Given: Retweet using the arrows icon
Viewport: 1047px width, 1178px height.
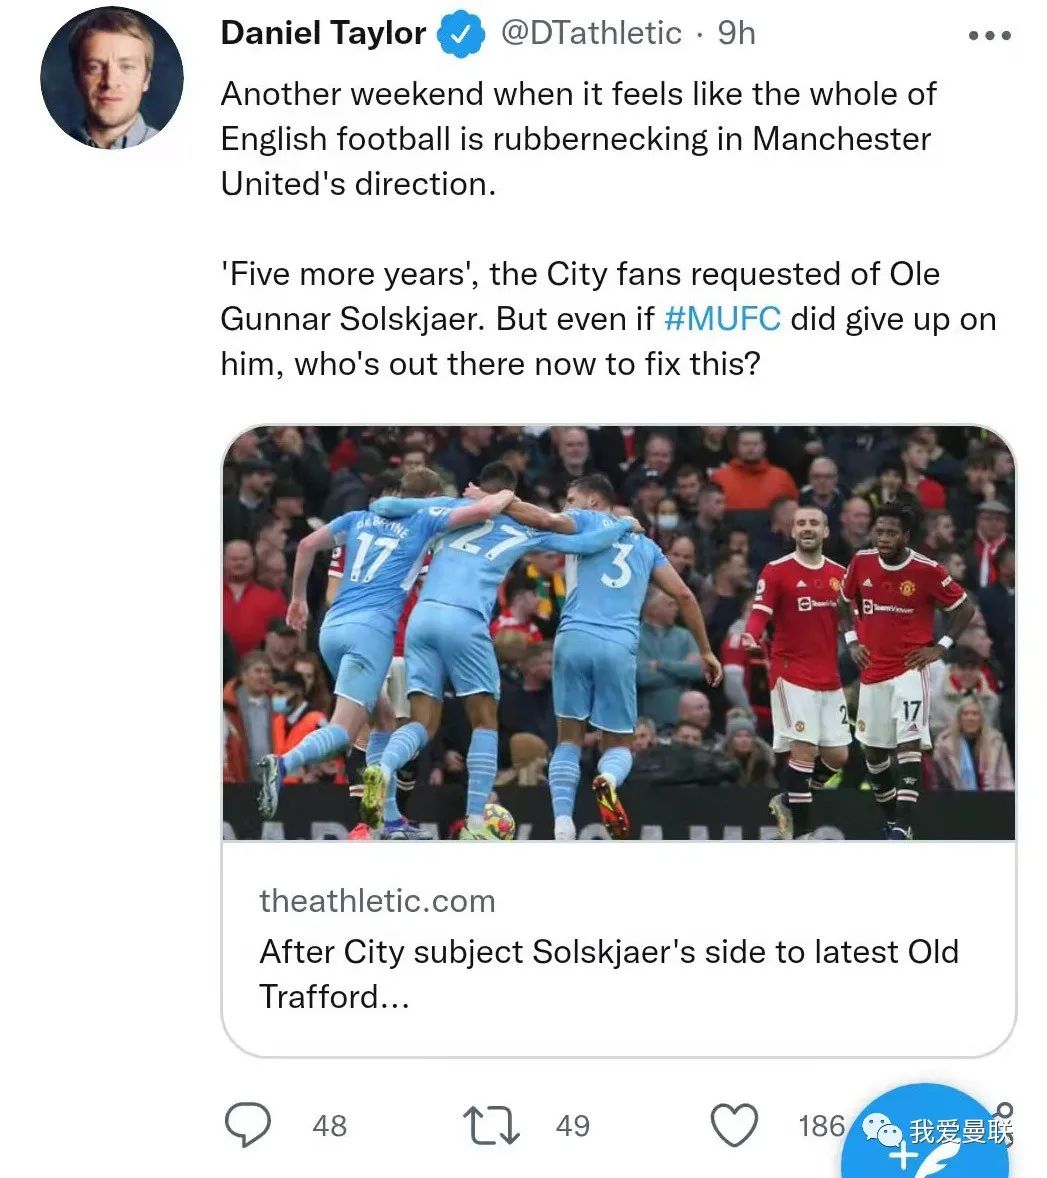Looking at the screenshot, I should tap(493, 1124).
